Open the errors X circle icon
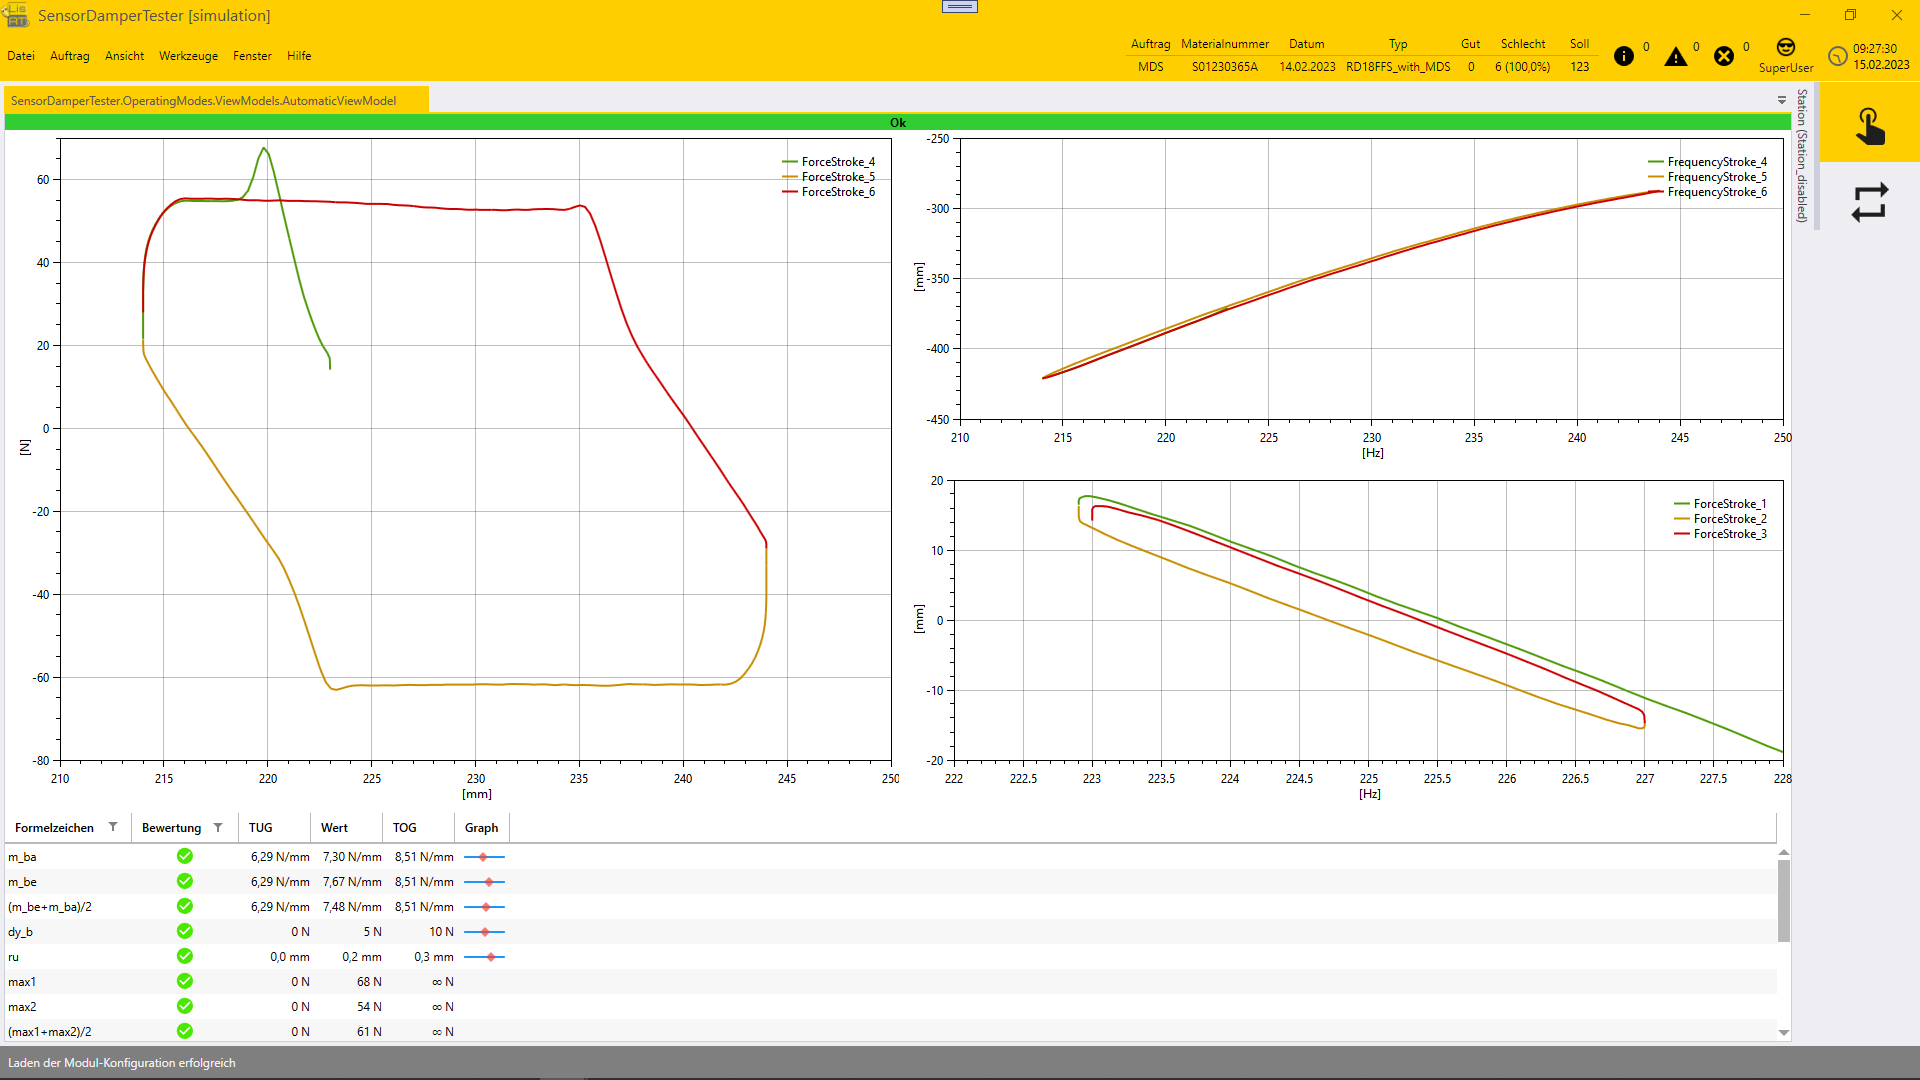 pyautogui.click(x=1723, y=56)
